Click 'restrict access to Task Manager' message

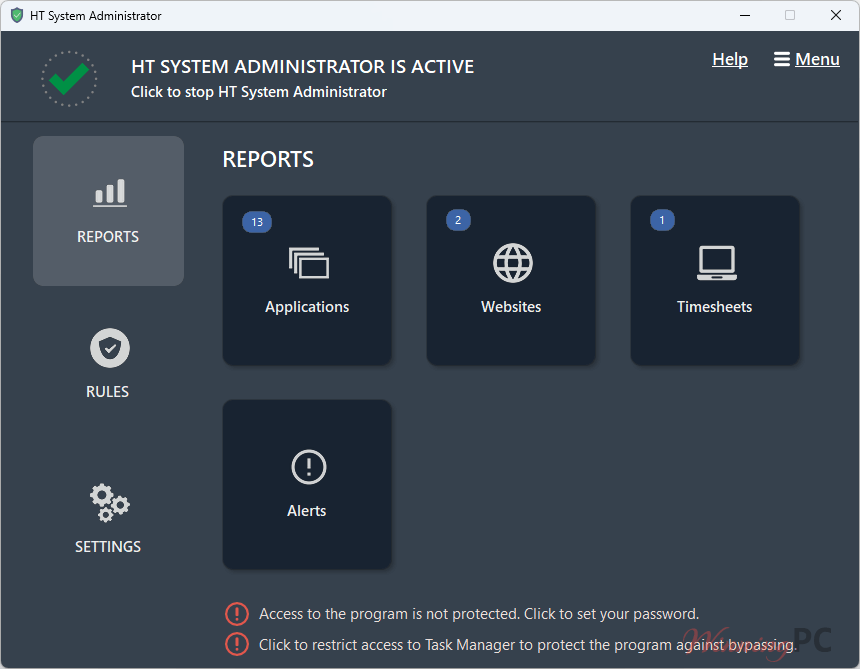point(528,645)
